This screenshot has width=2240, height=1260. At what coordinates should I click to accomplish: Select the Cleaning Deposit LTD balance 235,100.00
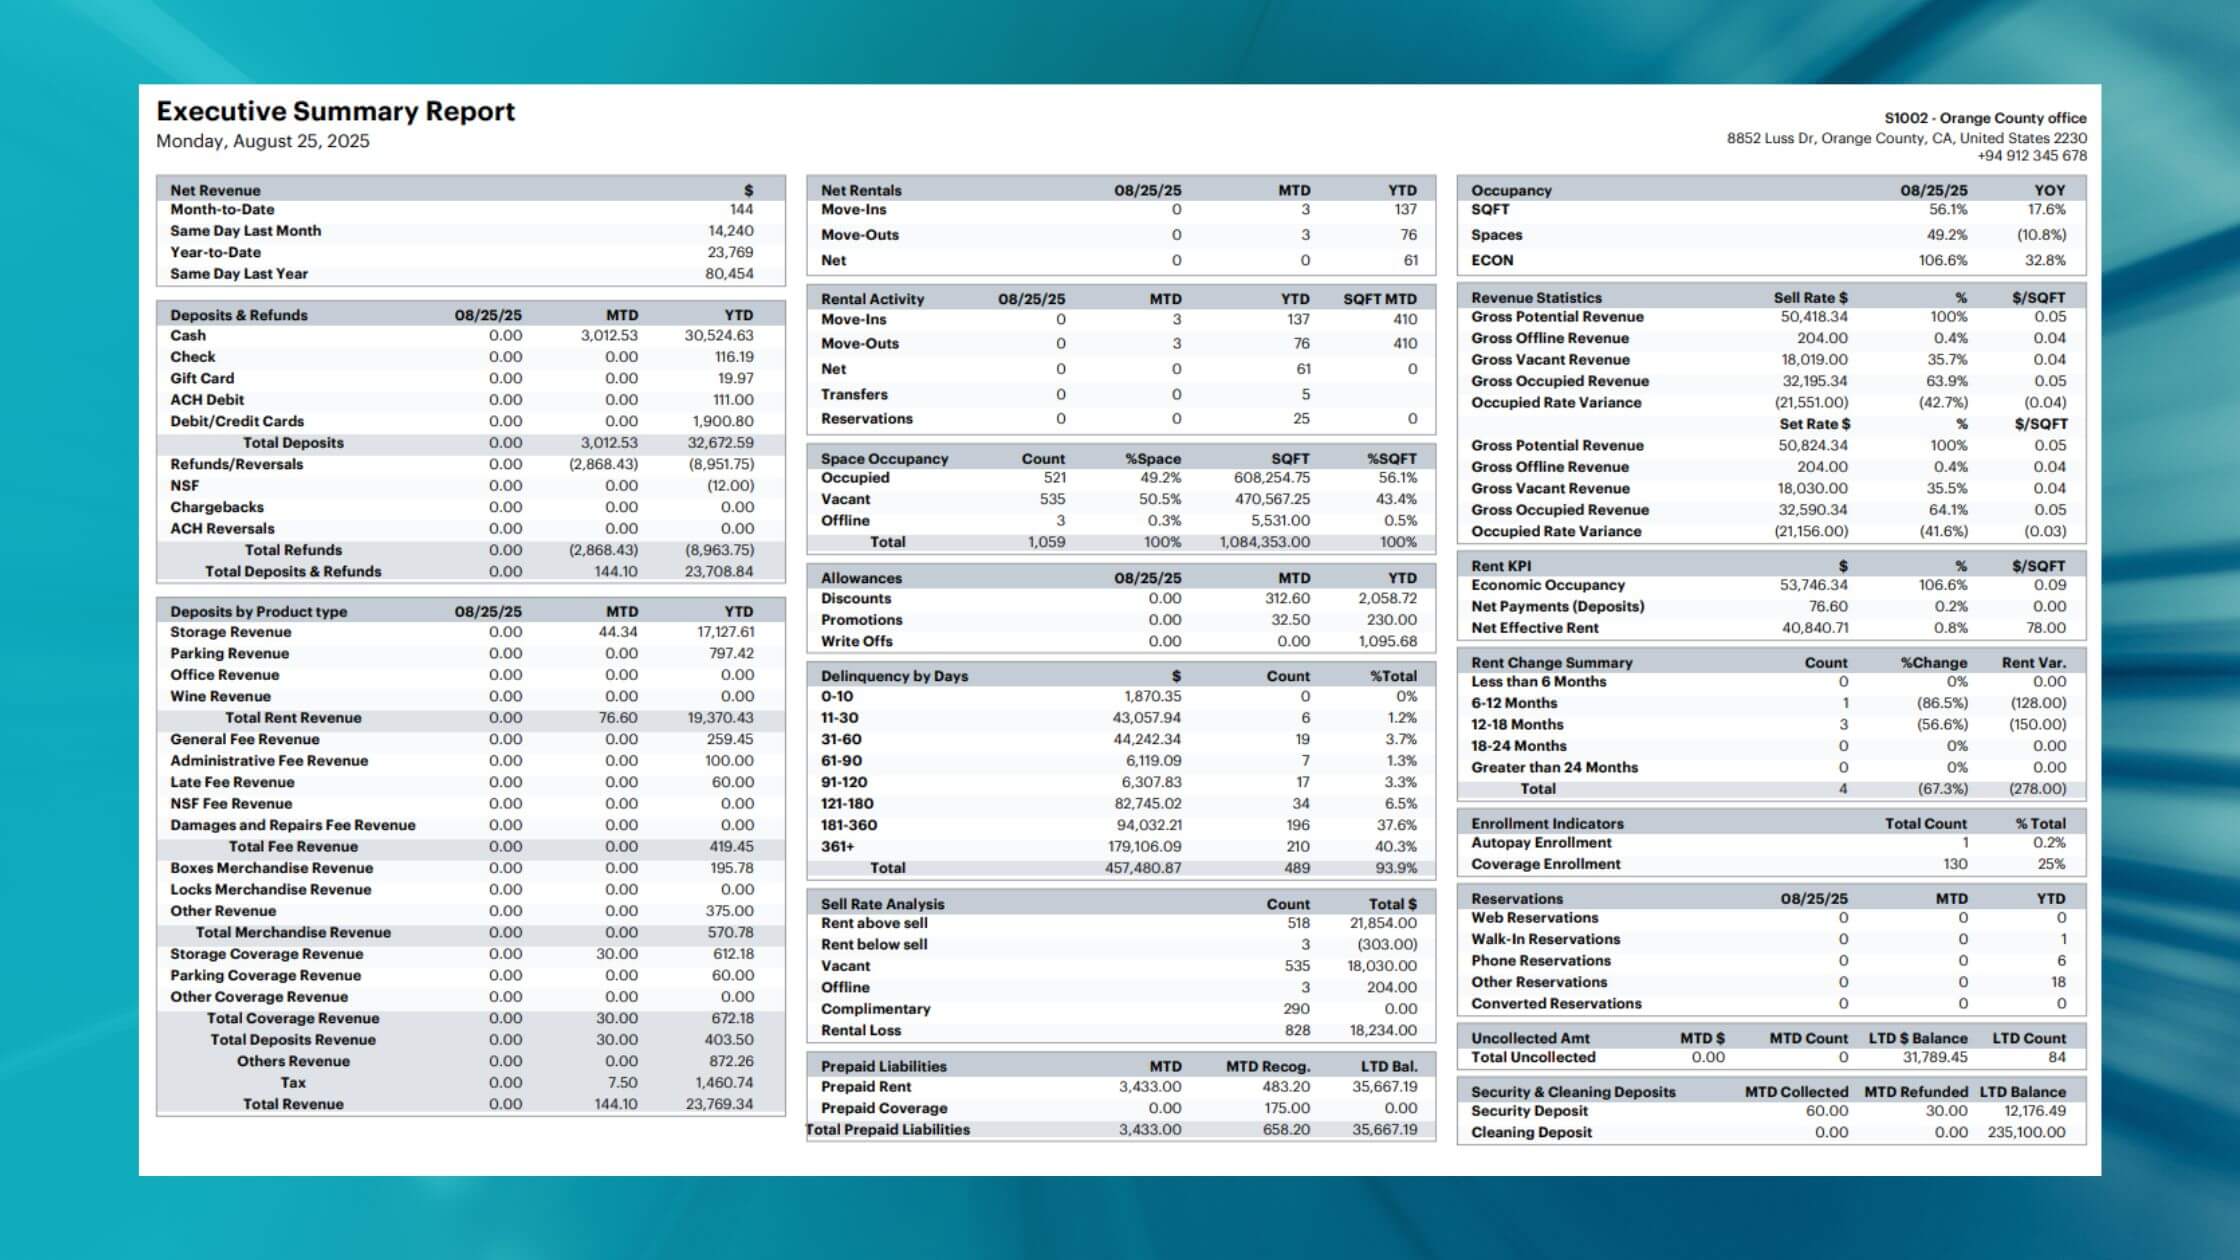pos(2026,1132)
